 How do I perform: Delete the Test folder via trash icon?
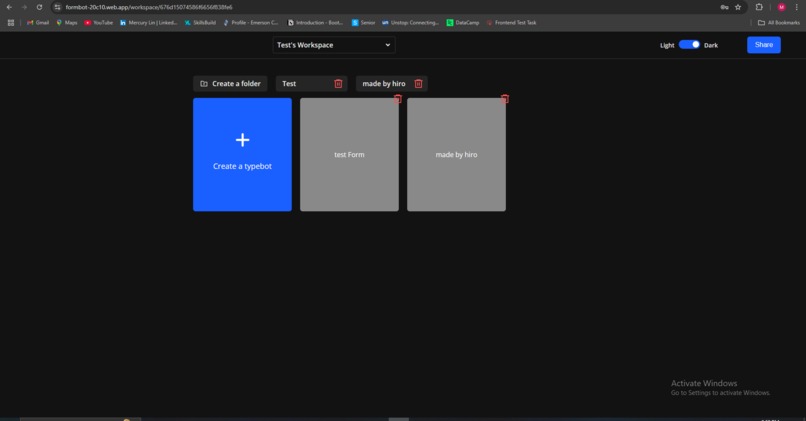coord(338,84)
